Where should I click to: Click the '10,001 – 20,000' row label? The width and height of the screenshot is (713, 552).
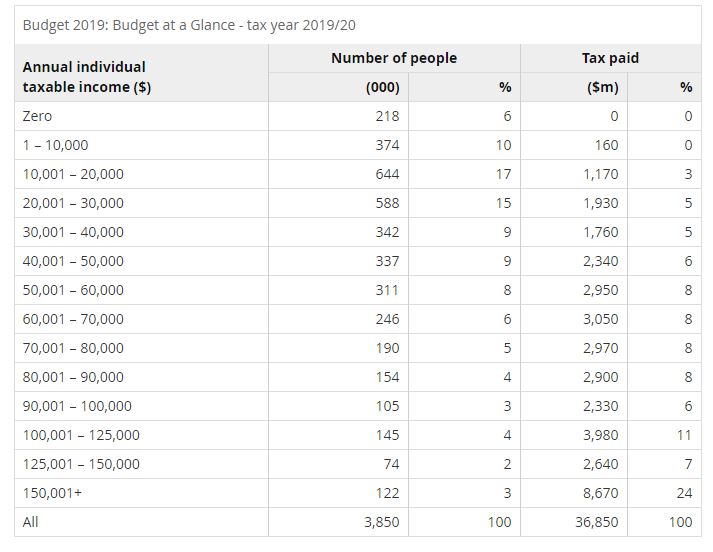point(73,174)
